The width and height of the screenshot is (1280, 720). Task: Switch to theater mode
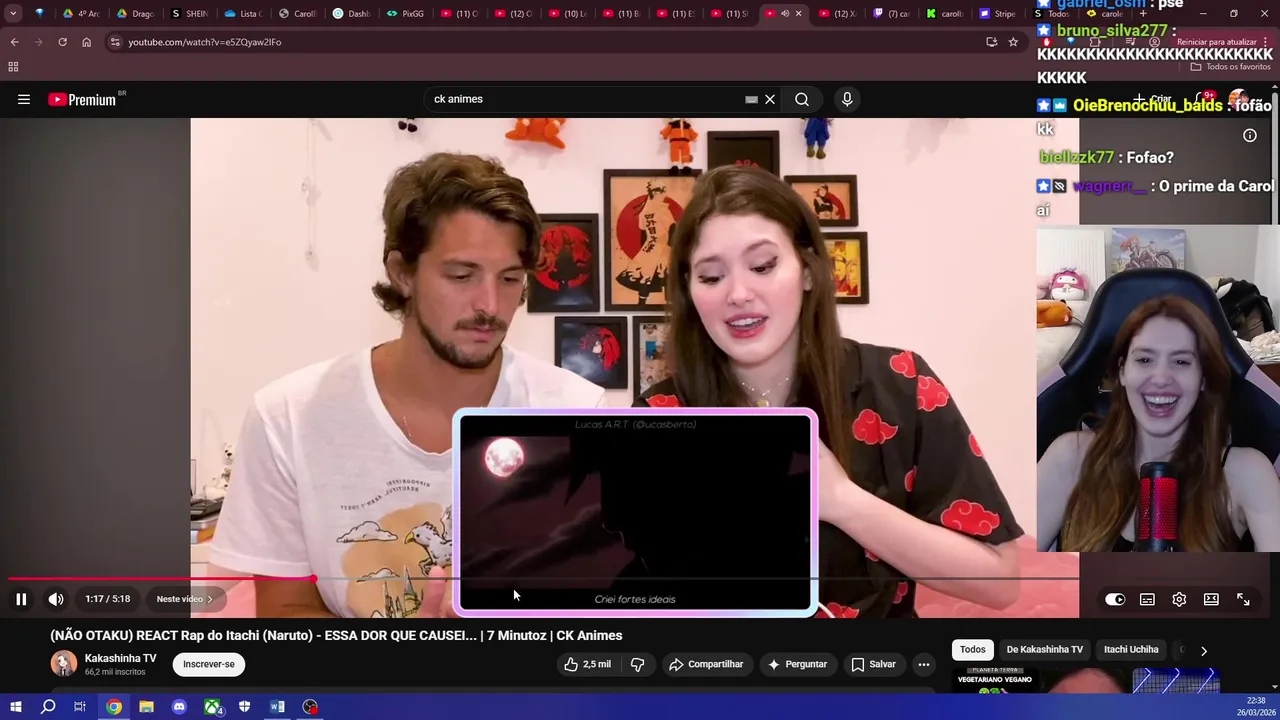click(1211, 599)
